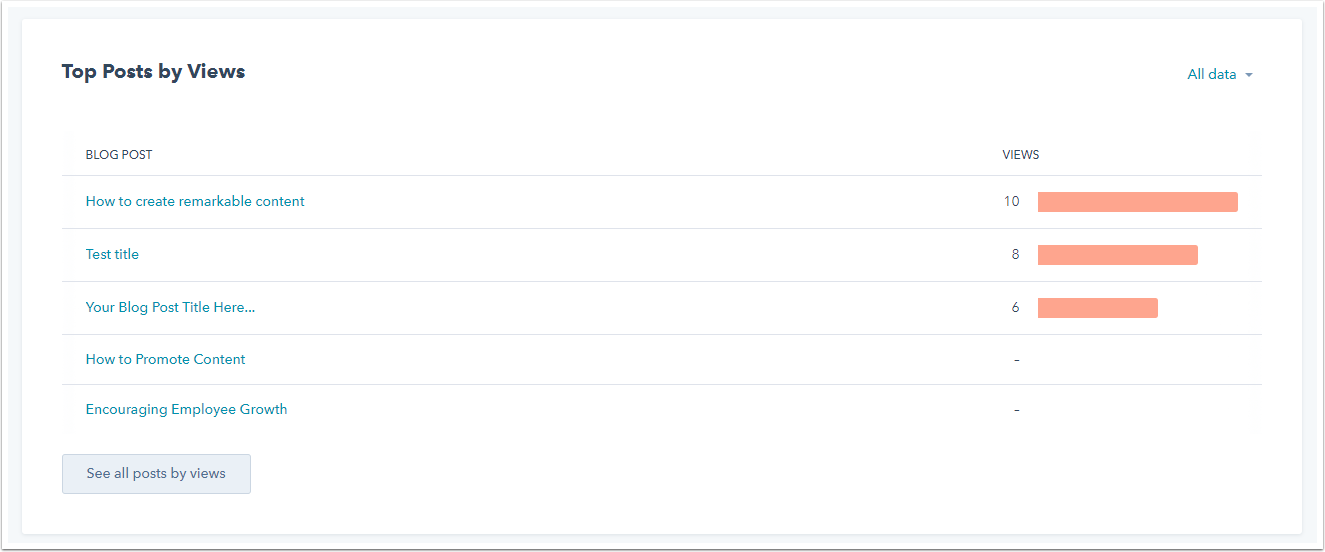Click the orange bar showing 10 views

[1138, 202]
